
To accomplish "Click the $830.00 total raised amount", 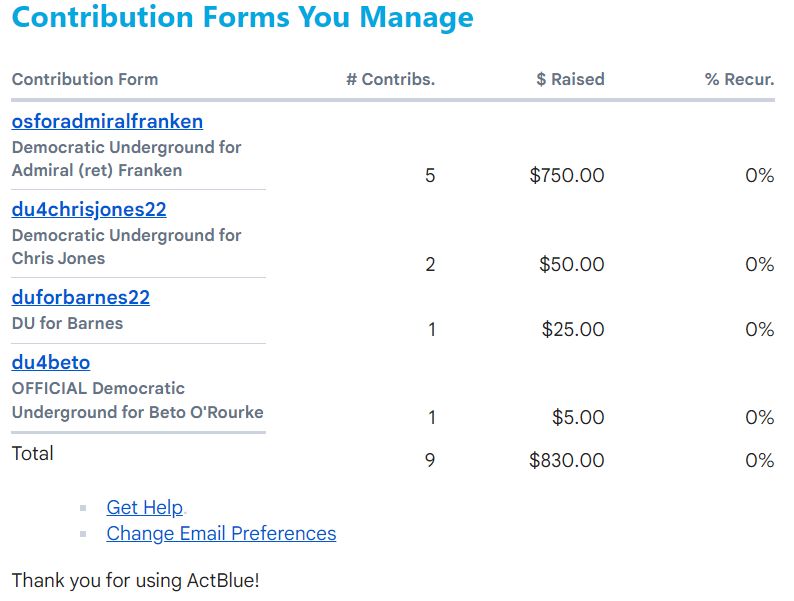I will (567, 461).
